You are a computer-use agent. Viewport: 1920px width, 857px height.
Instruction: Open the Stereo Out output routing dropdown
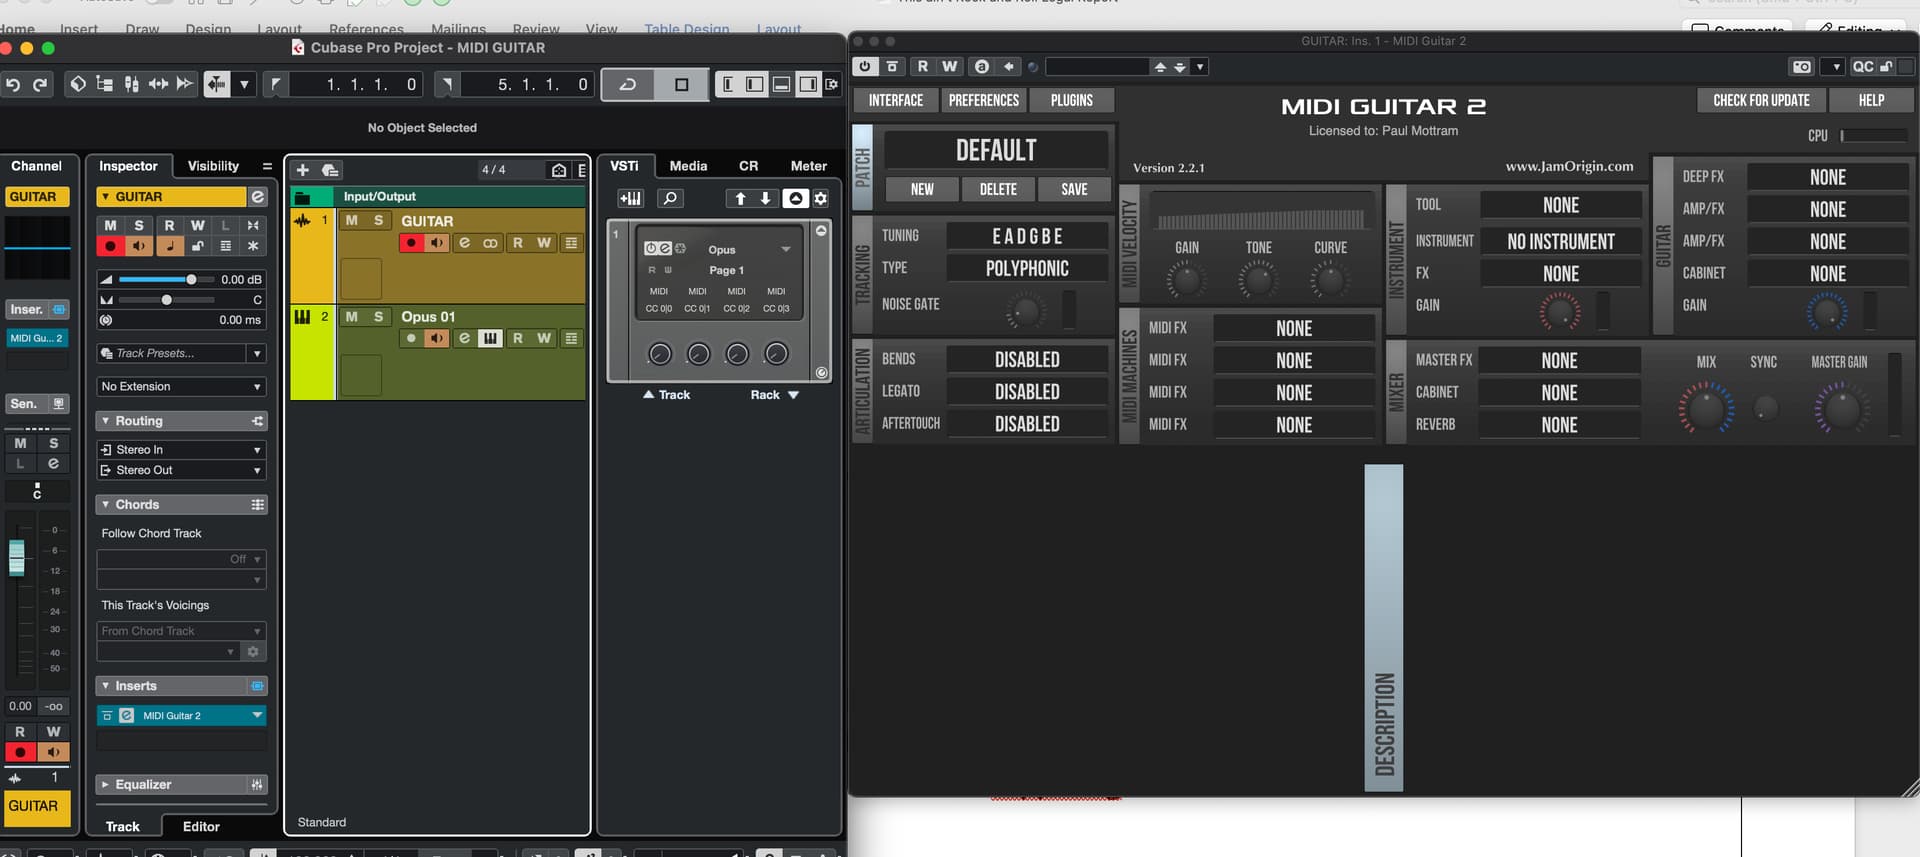pos(181,470)
